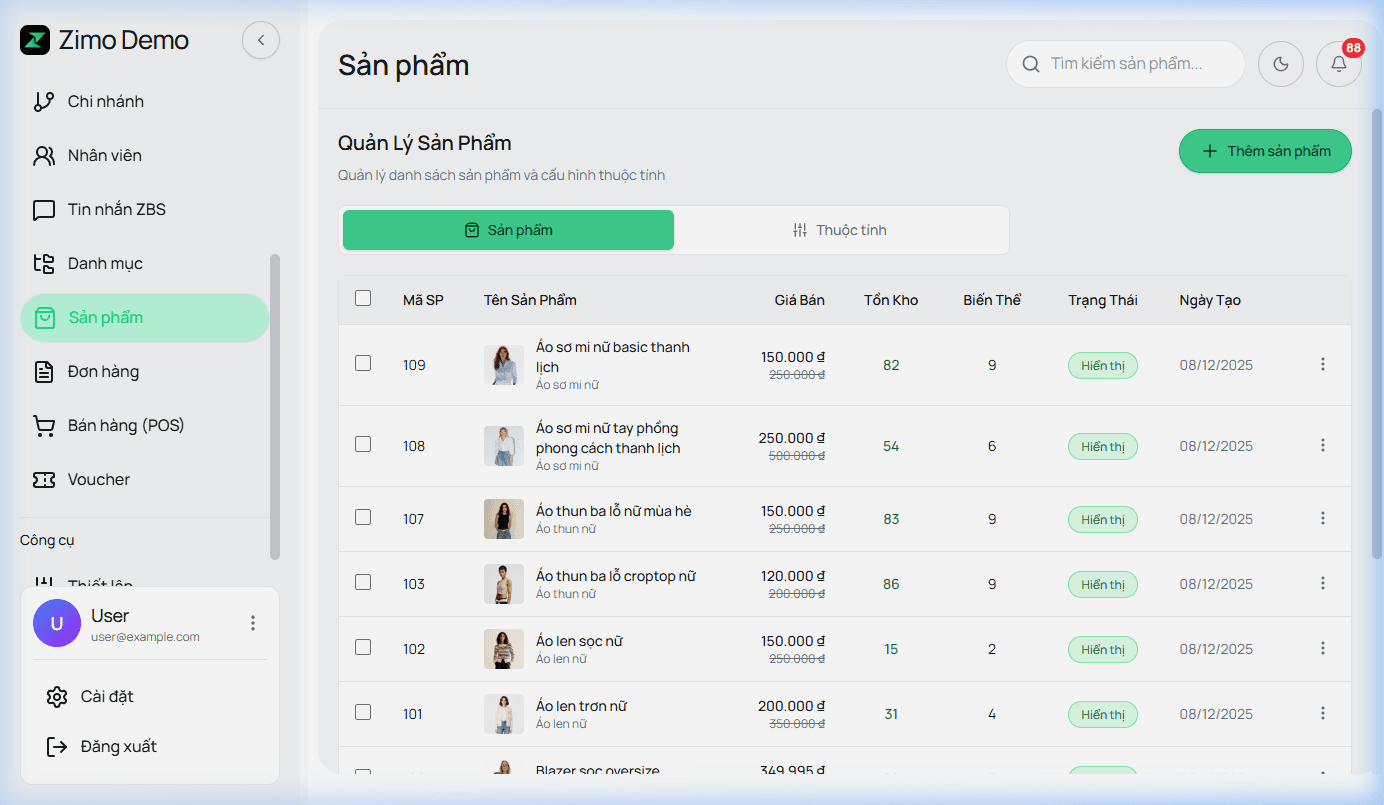1384x805 pixels.
Task: Click the Zimo Demo logo icon
Action: tap(35, 41)
